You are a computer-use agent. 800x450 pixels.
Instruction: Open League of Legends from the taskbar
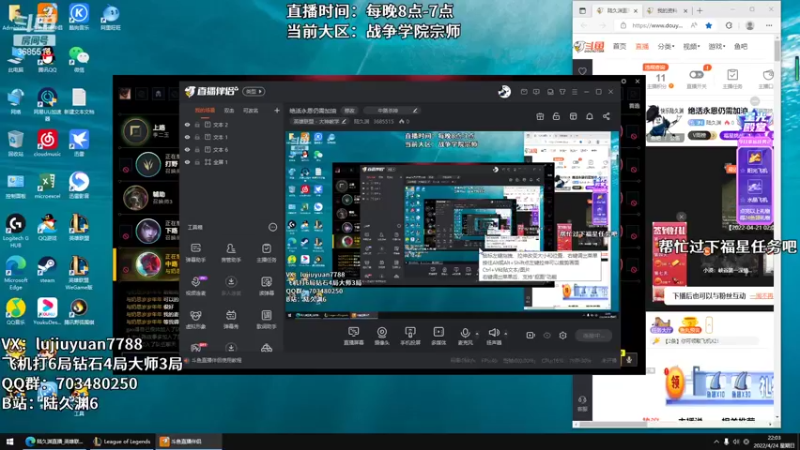(122, 441)
